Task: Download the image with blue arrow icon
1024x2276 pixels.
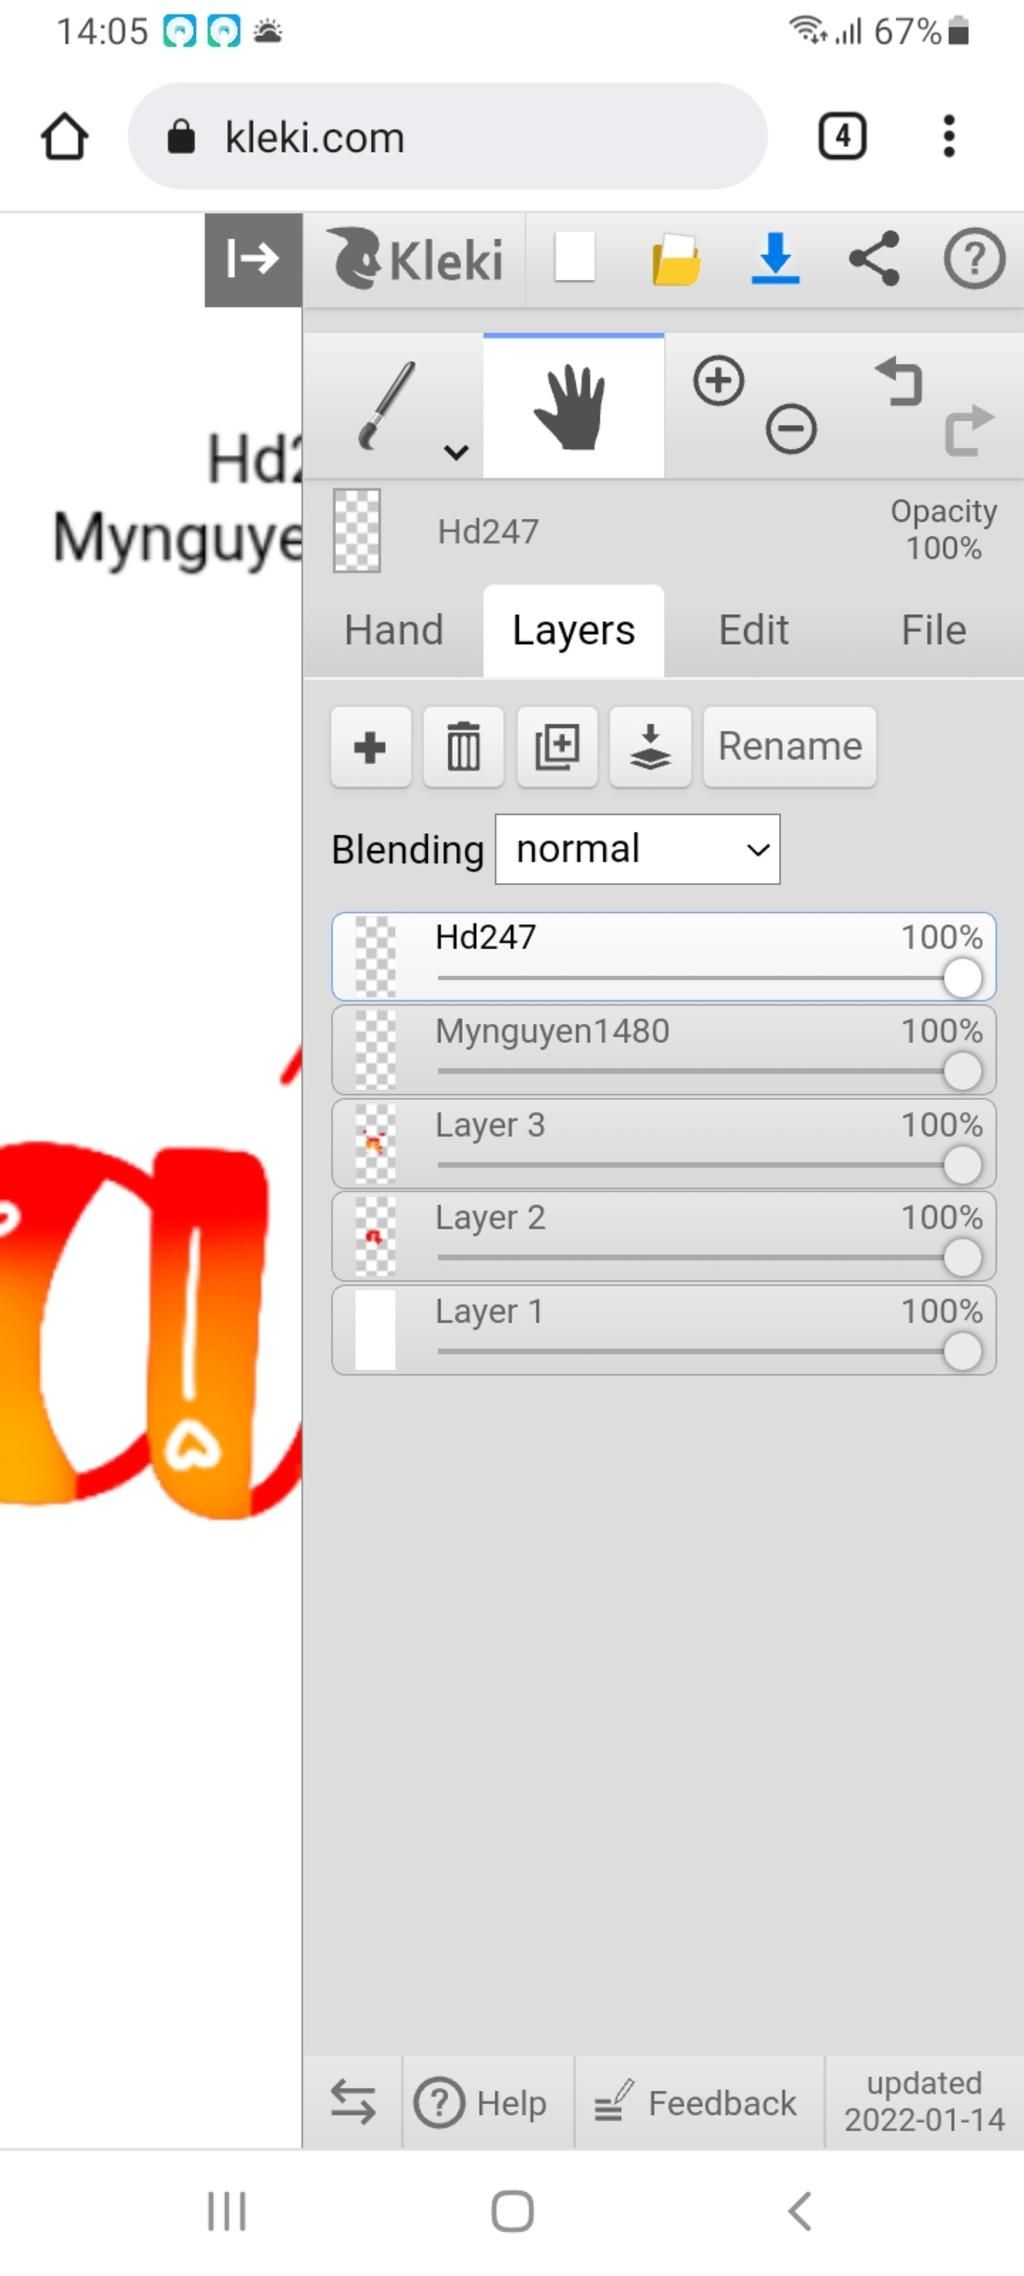Action: point(775,259)
